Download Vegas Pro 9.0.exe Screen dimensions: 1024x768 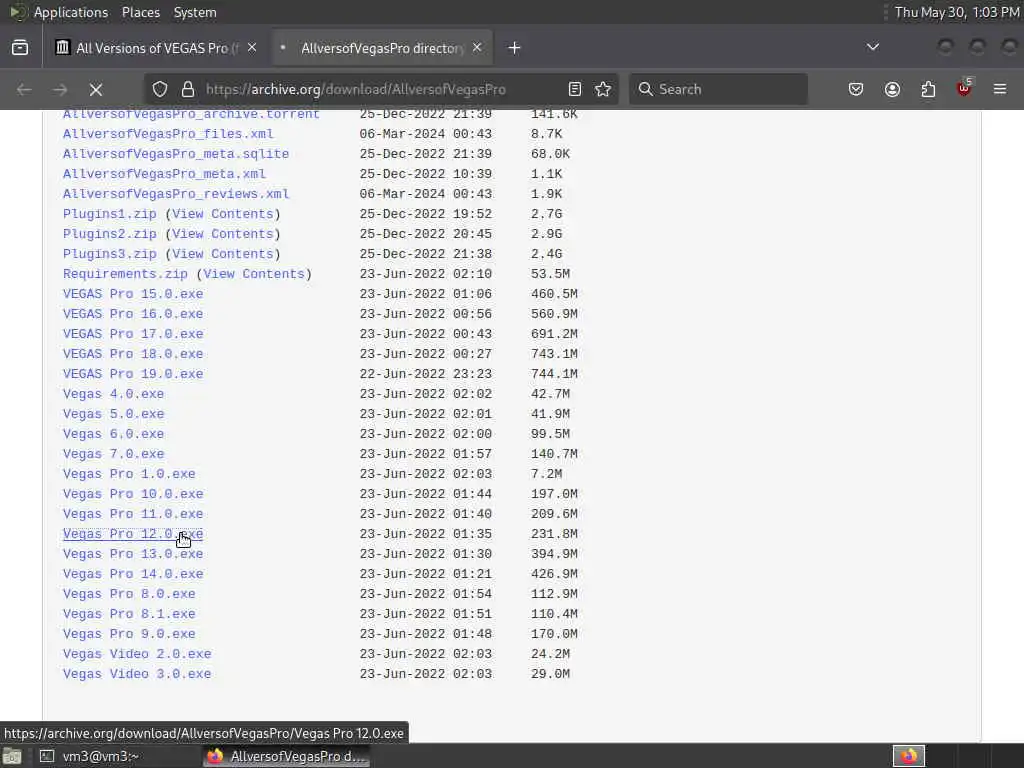129,634
